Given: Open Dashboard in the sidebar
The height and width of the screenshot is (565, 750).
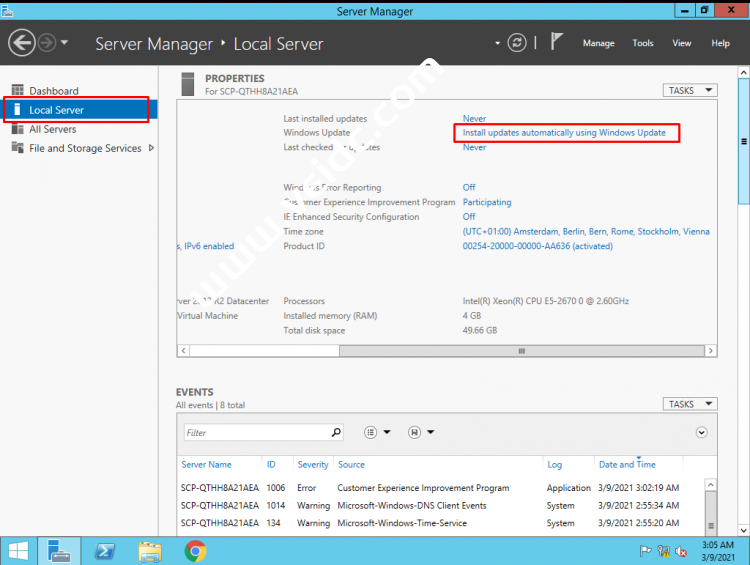Looking at the screenshot, I should (53, 91).
